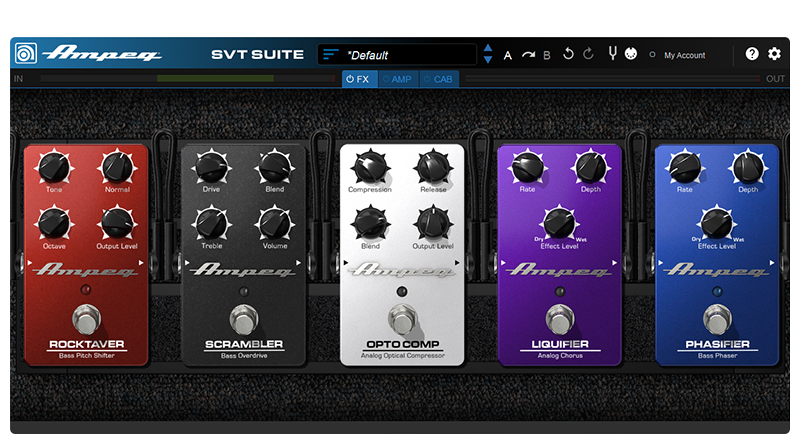Click the Rocktaver right move arrow
The width and height of the screenshot is (800, 440).
pos(141,263)
